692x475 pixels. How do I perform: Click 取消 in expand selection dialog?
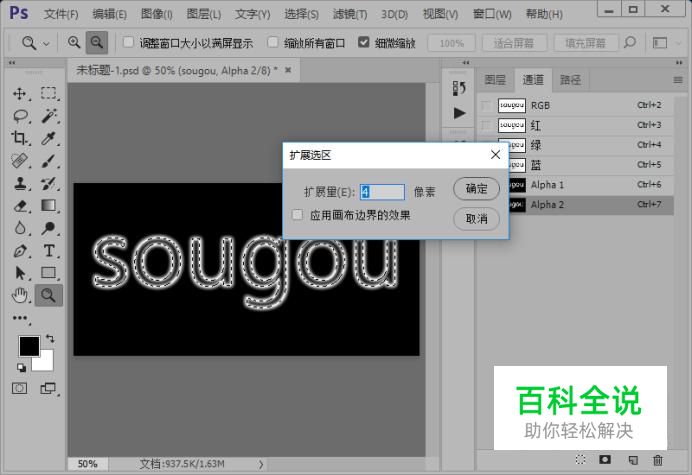pos(476,219)
